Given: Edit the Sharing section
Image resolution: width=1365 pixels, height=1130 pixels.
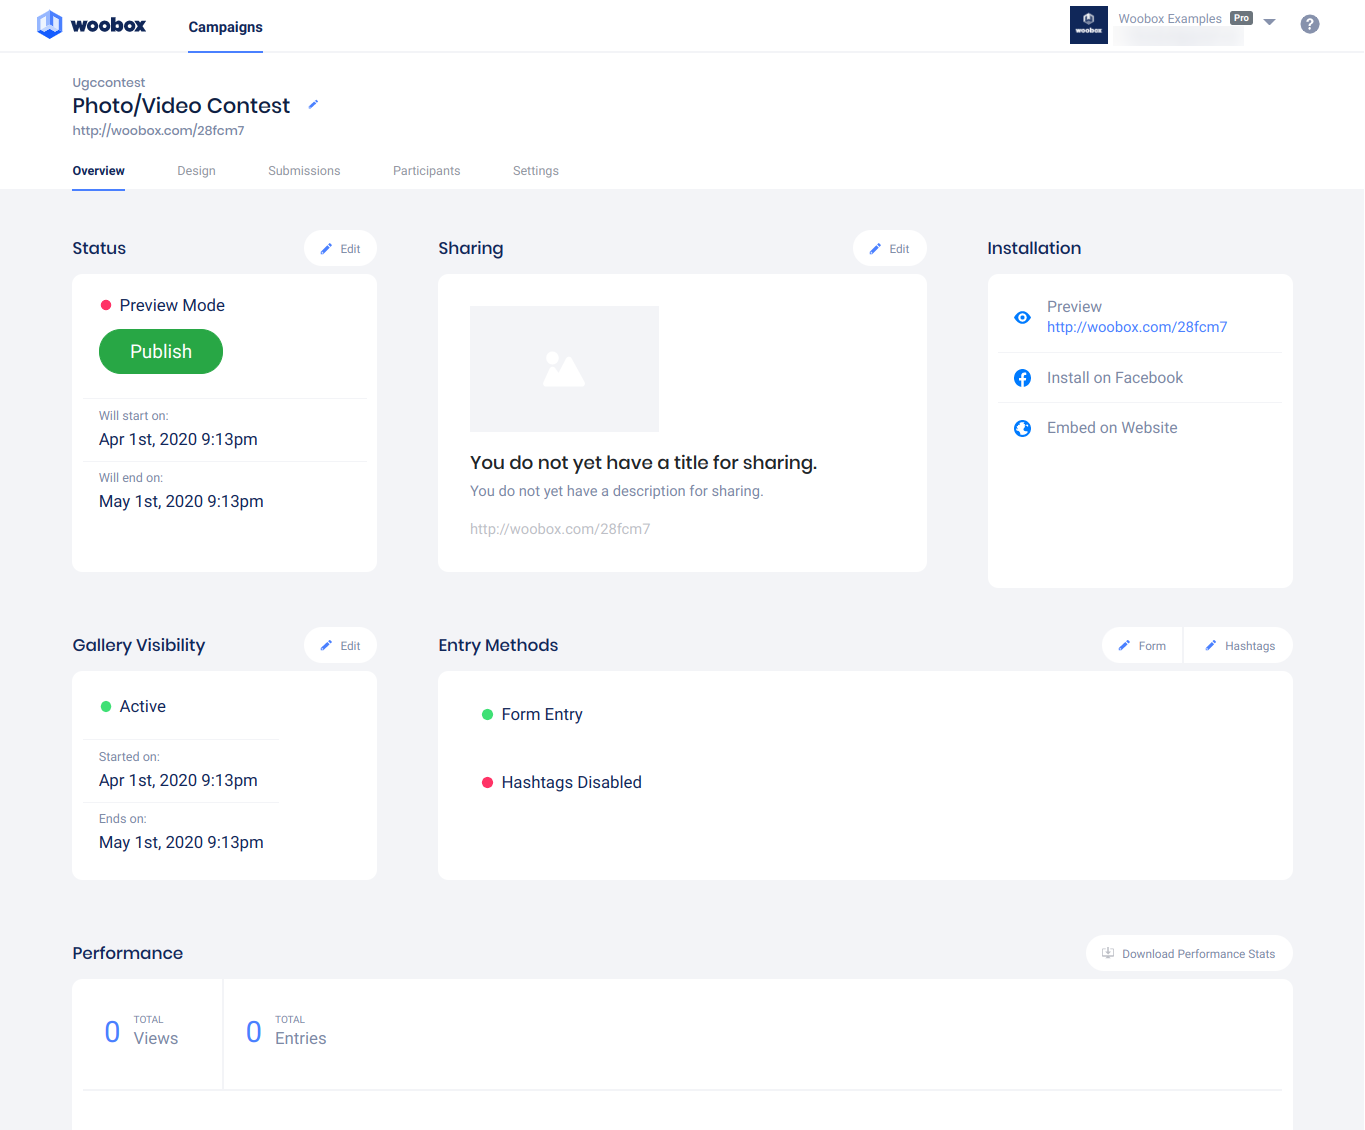Looking at the screenshot, I should click(x=889, y=249).
